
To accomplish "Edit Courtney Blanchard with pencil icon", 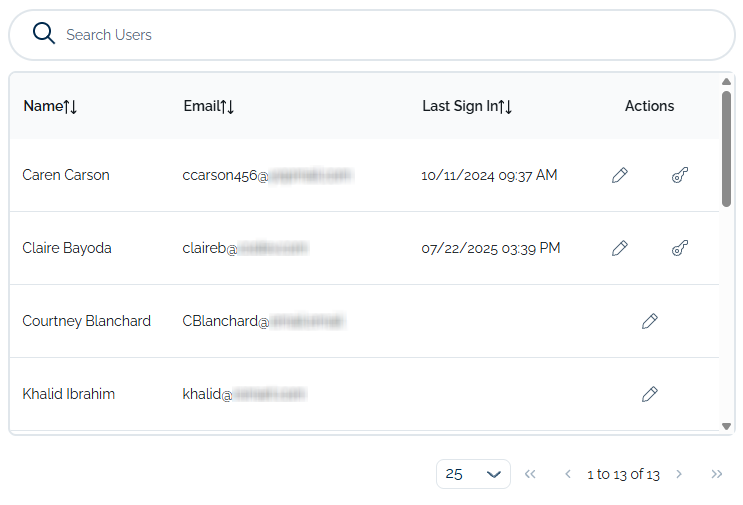I will (x=650, y=321).
